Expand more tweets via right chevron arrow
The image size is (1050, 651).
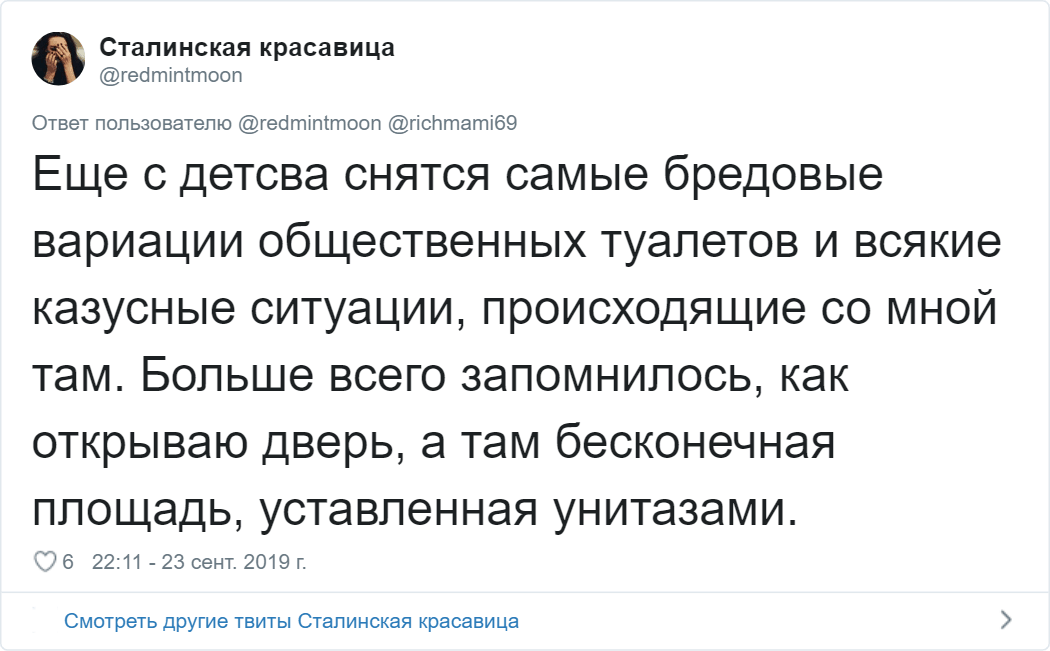pos(1005,620)
